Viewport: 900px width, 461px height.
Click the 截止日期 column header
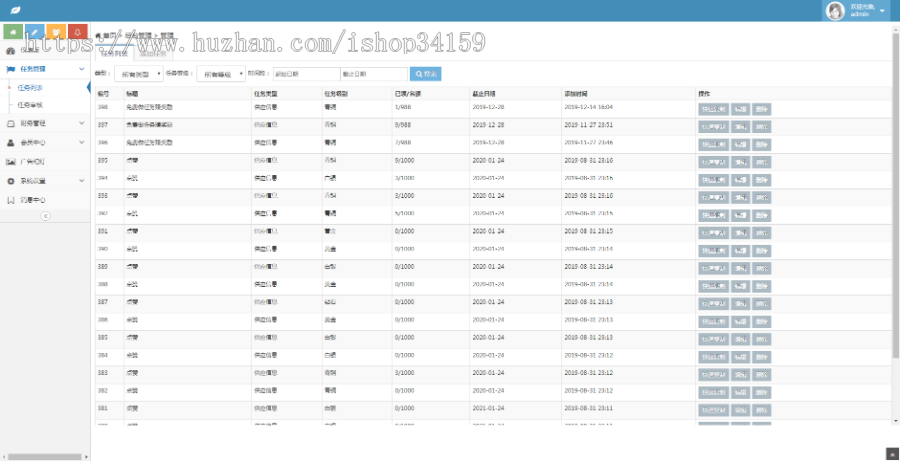(484, 94)
